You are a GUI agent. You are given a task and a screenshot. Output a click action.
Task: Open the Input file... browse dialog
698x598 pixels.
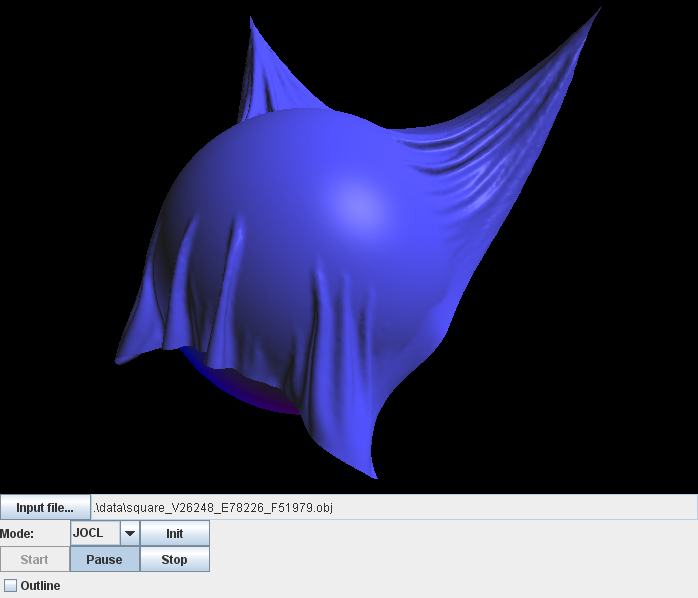[x=45, y=508]
